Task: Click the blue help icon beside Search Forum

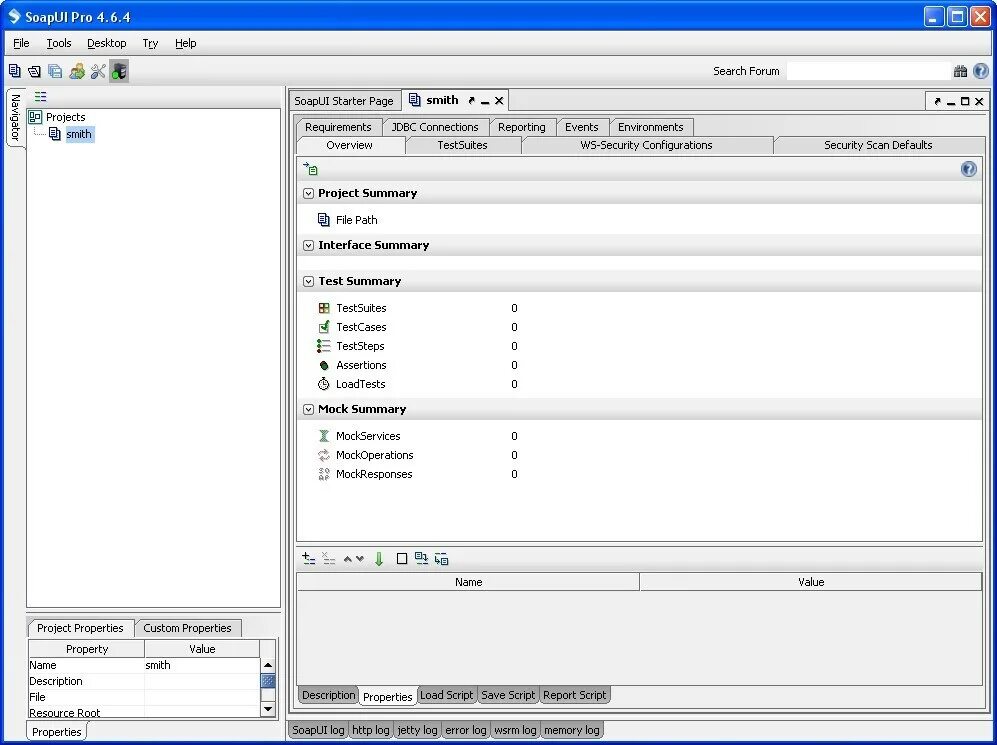Action: coord(980,71)
